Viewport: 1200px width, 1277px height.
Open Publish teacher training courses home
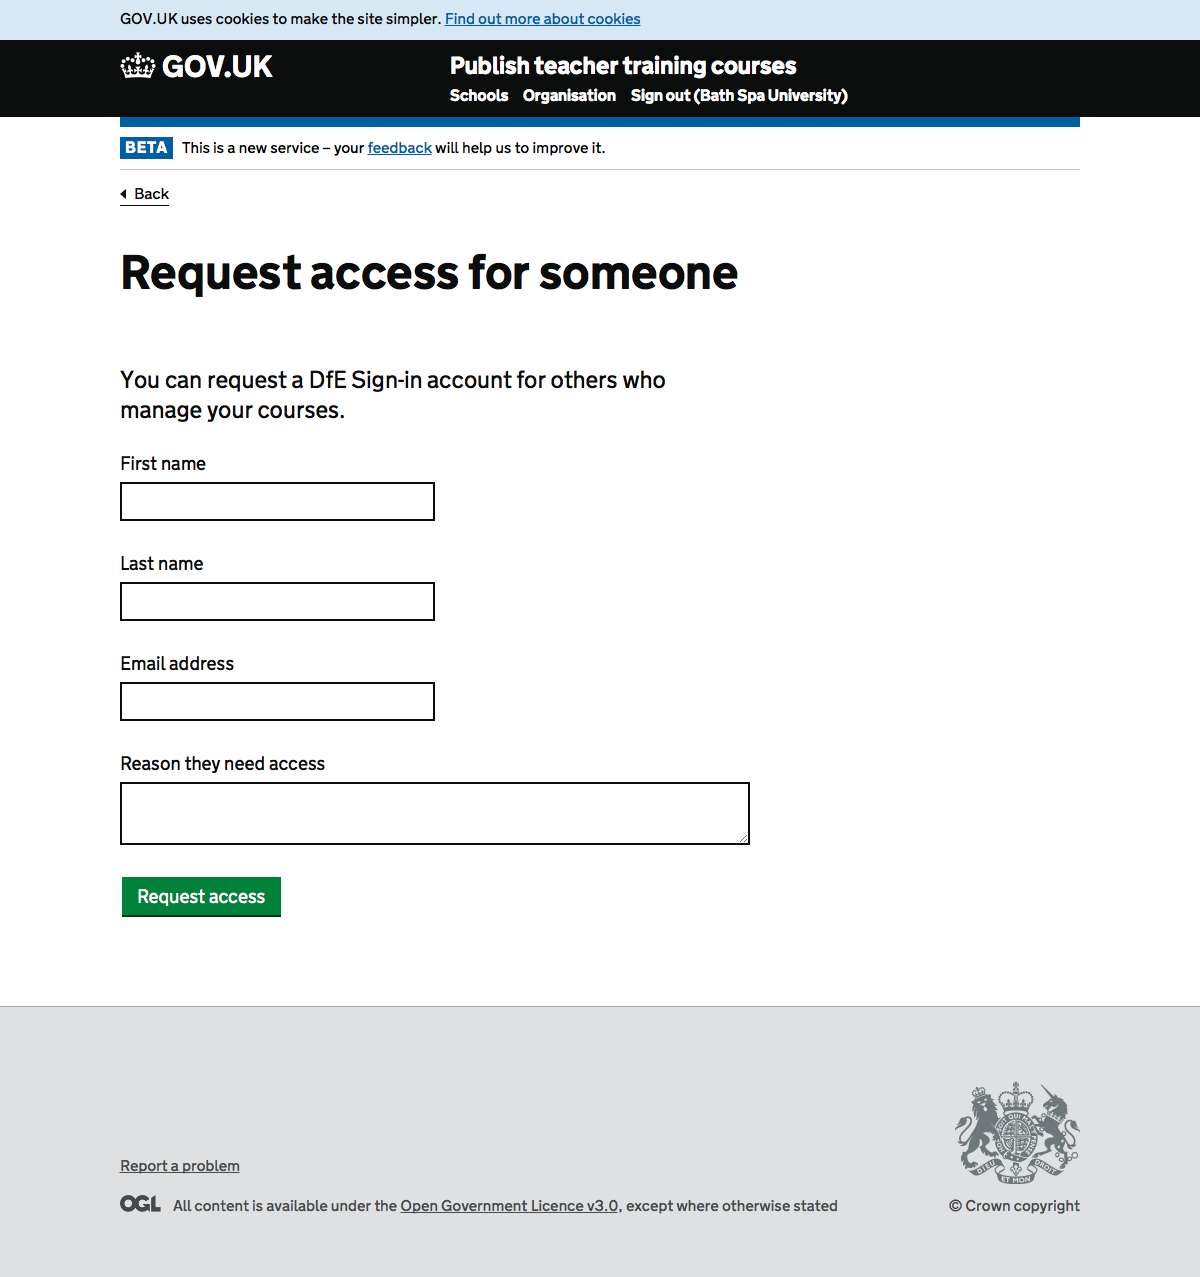(x=623, y=66)
